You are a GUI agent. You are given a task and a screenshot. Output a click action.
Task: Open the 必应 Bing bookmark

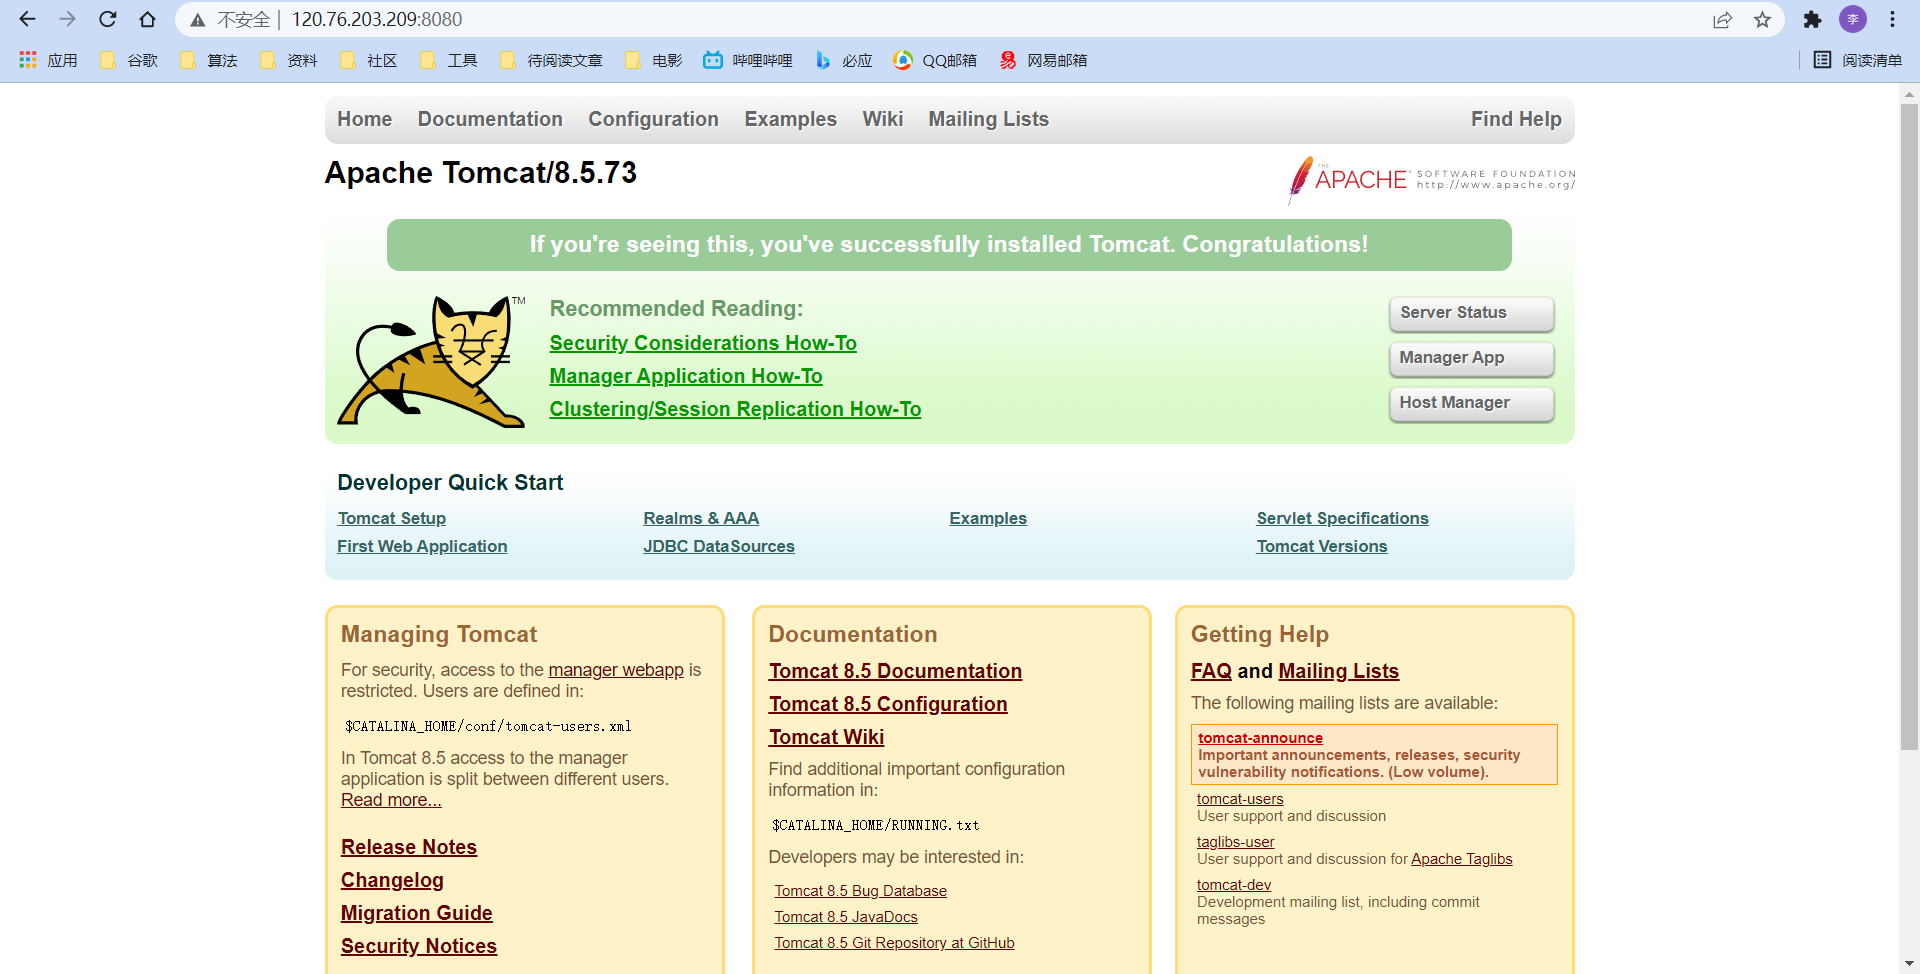pyautogui.click(x=844, y=60)
